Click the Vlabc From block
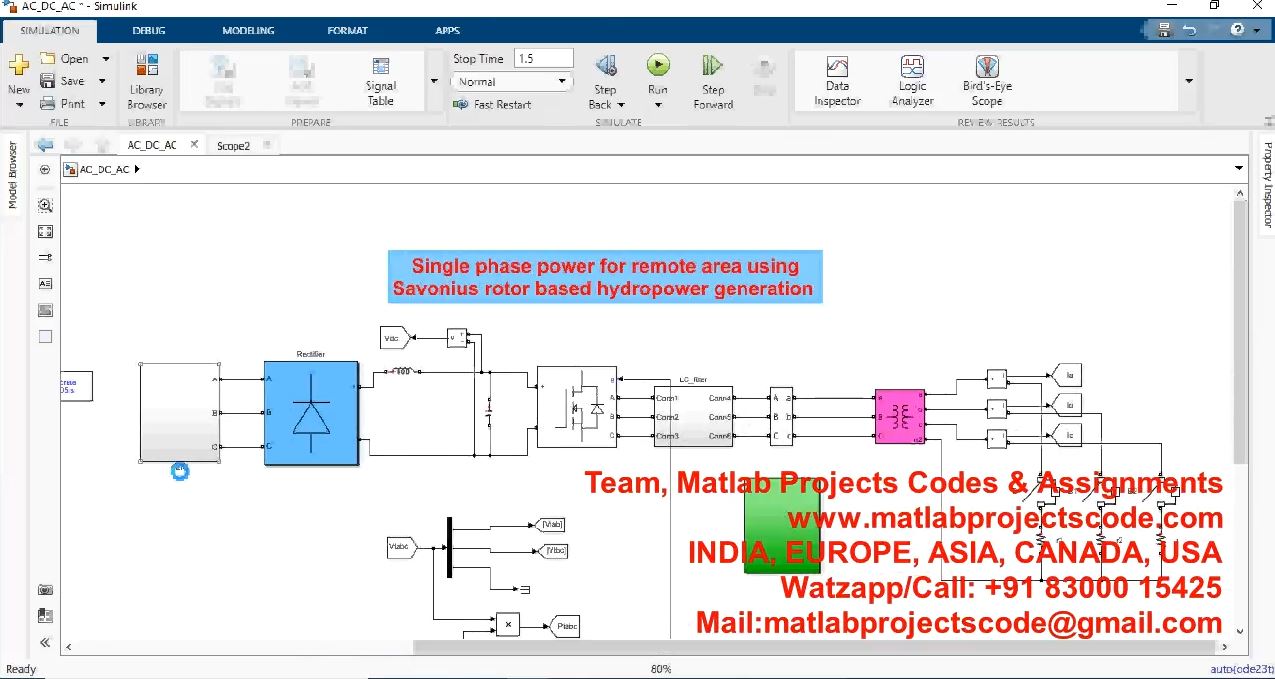This screenshot has height=679, width=1275. pyautogui.click(x=402, y=547)
